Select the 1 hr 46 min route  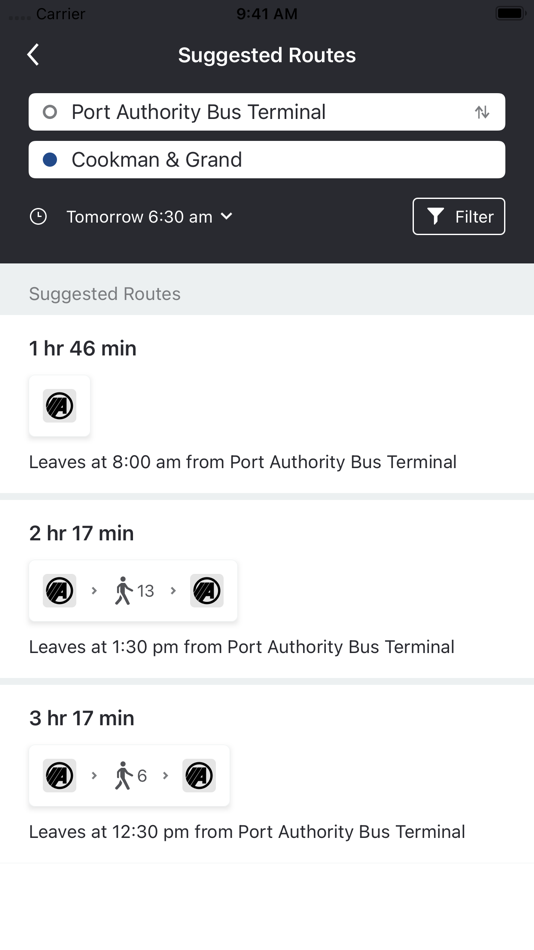(267, 404)
